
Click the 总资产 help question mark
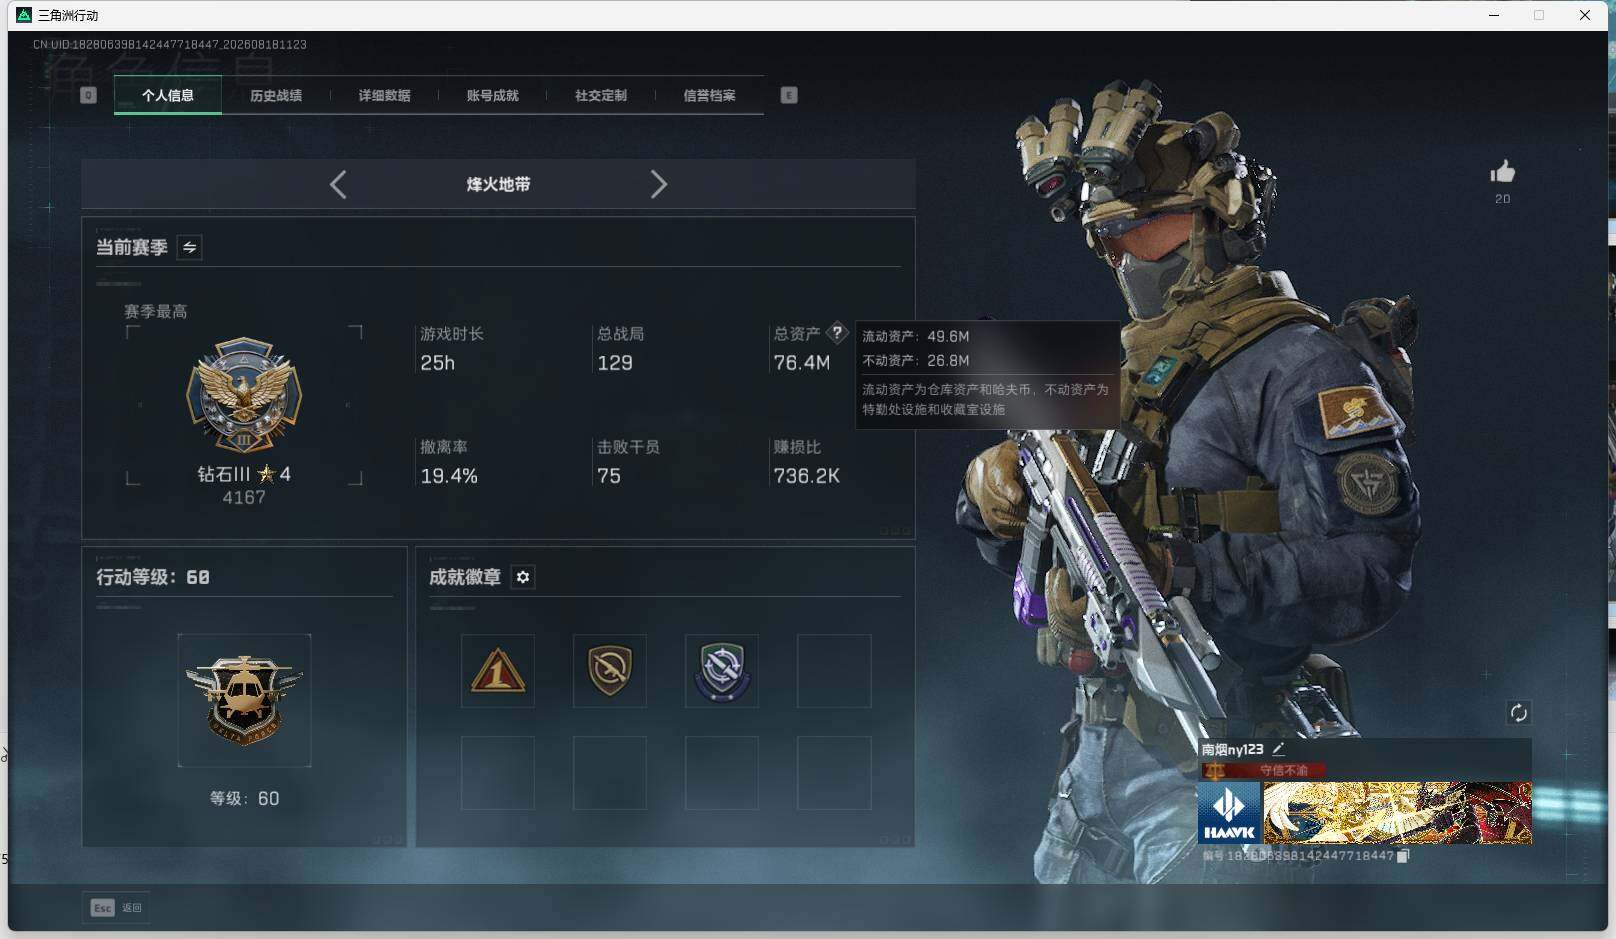(x=837, y=333)
